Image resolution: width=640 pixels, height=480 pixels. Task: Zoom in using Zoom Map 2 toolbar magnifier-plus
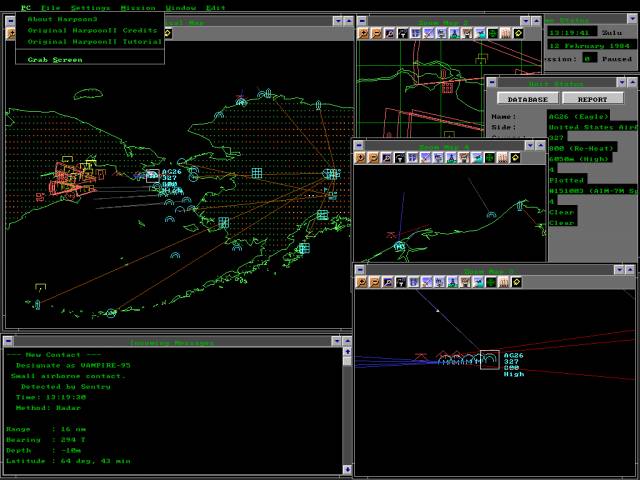[363, 33]
